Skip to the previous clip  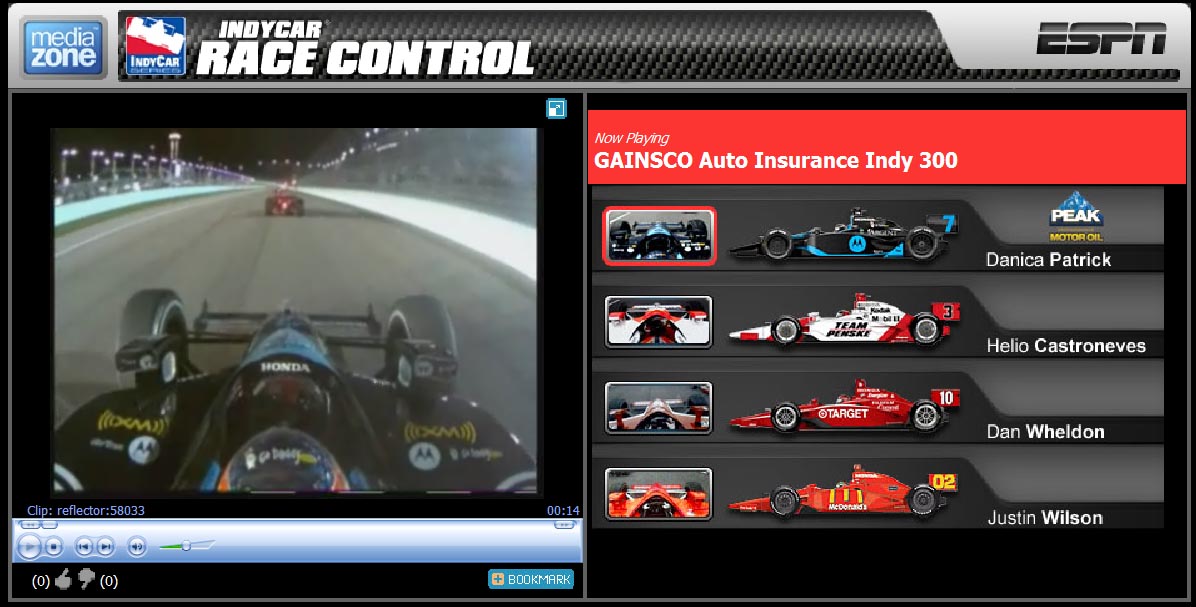pyautogui.click(x=83, y=547)
